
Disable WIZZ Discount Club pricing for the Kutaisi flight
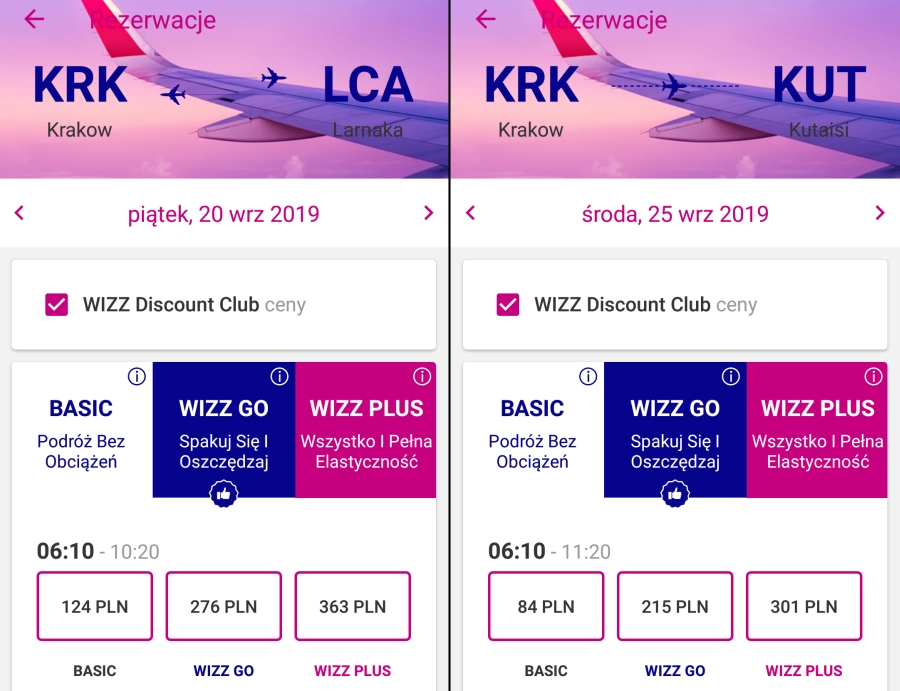tap(507, 304)
